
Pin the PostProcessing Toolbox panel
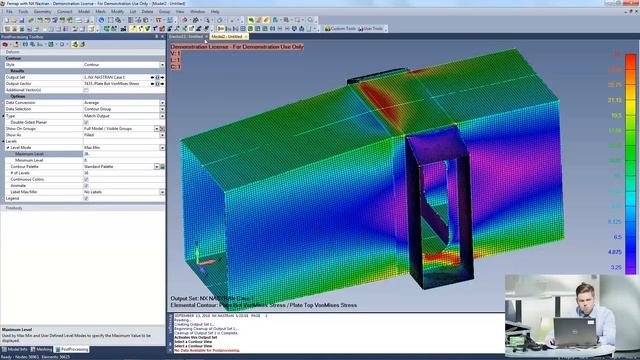157,37
